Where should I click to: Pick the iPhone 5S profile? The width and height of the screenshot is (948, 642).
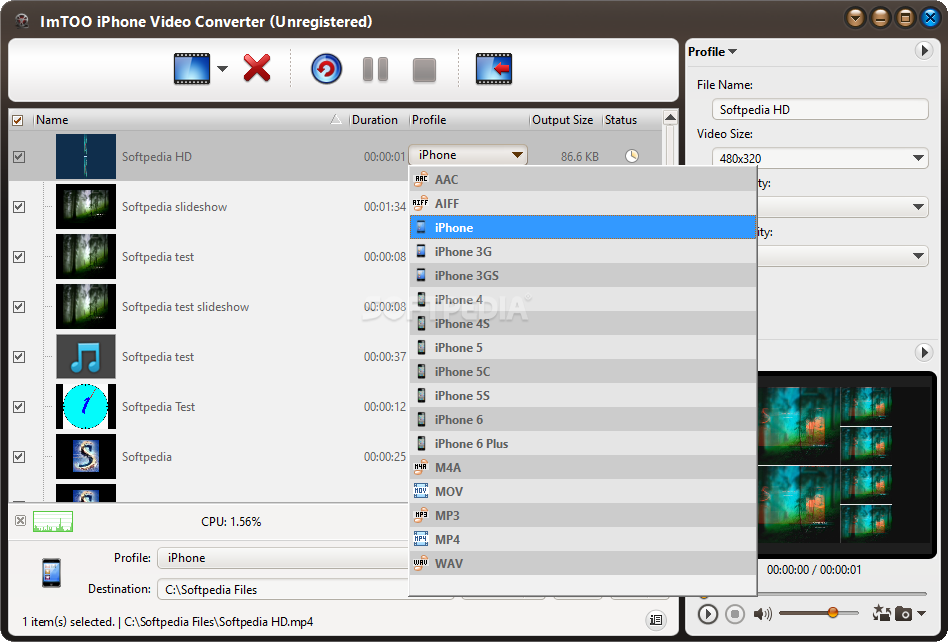coord(583,396)
